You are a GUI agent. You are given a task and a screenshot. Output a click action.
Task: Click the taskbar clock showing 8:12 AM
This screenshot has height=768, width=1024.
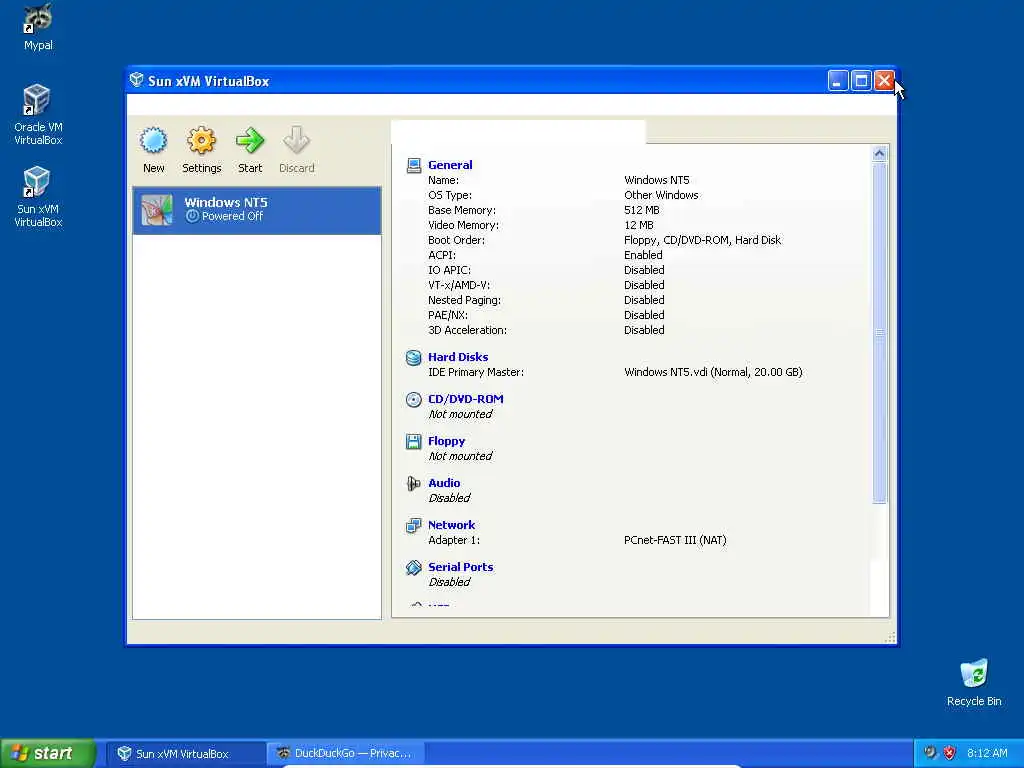[x=987, y=754]
